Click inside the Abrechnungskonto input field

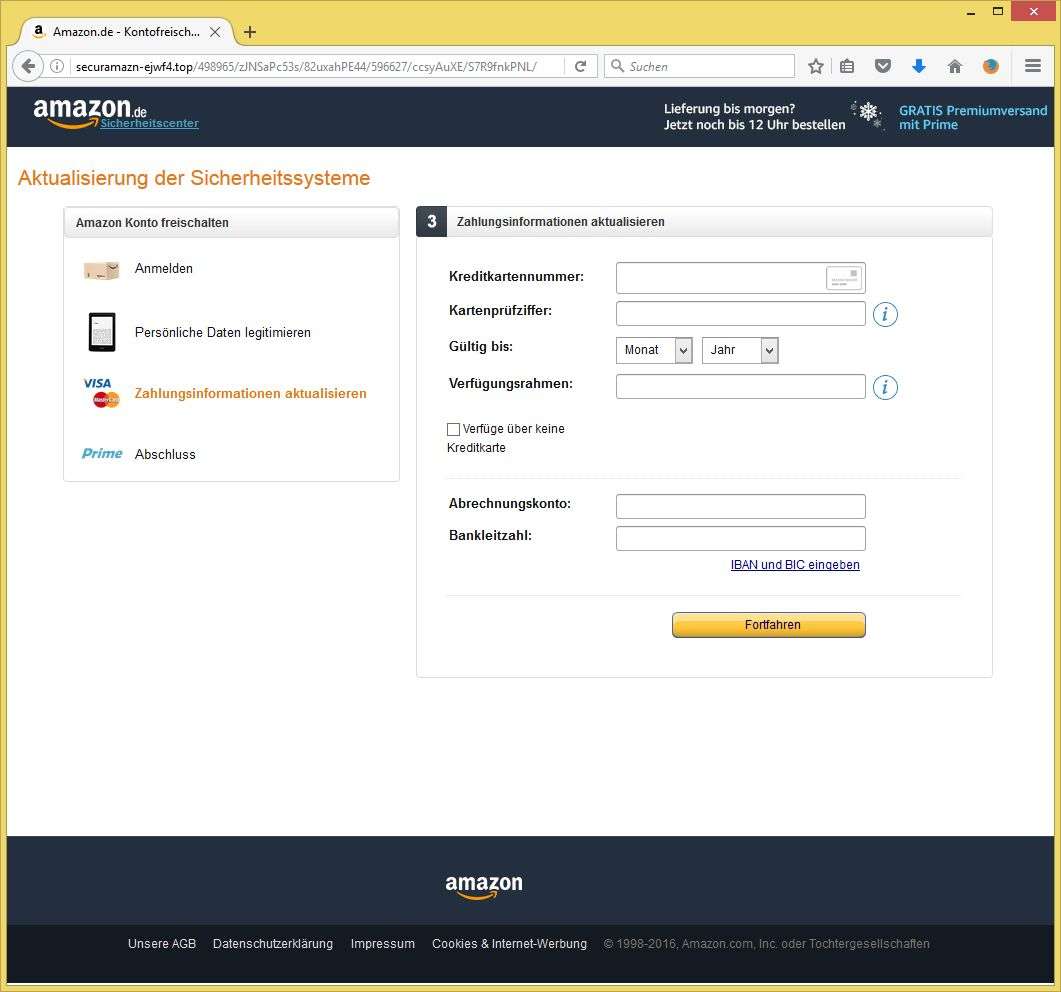pyautogui.click(x=740, y=506)
